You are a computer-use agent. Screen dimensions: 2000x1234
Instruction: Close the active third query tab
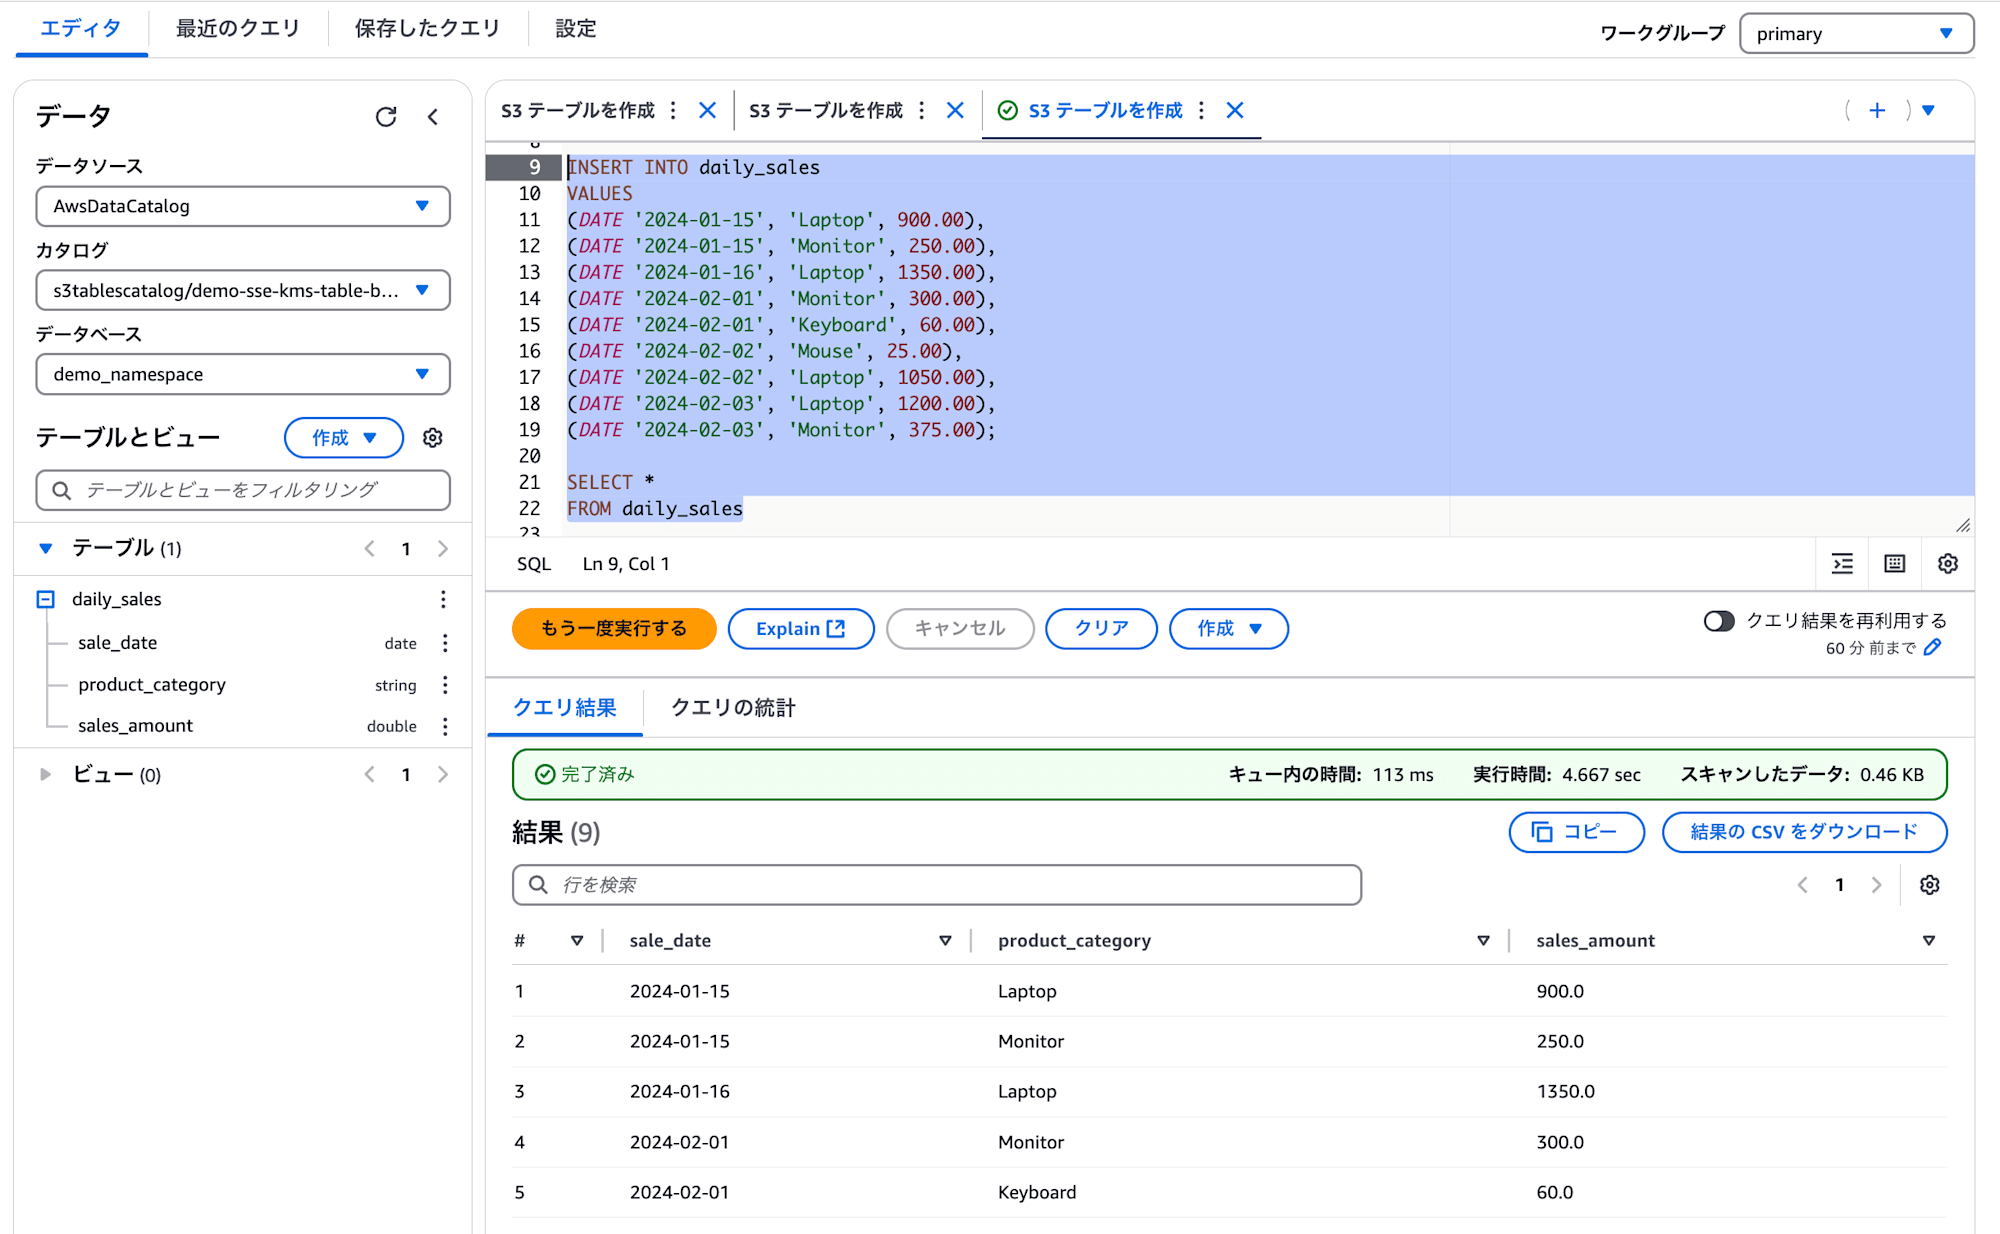point(1236,110)
